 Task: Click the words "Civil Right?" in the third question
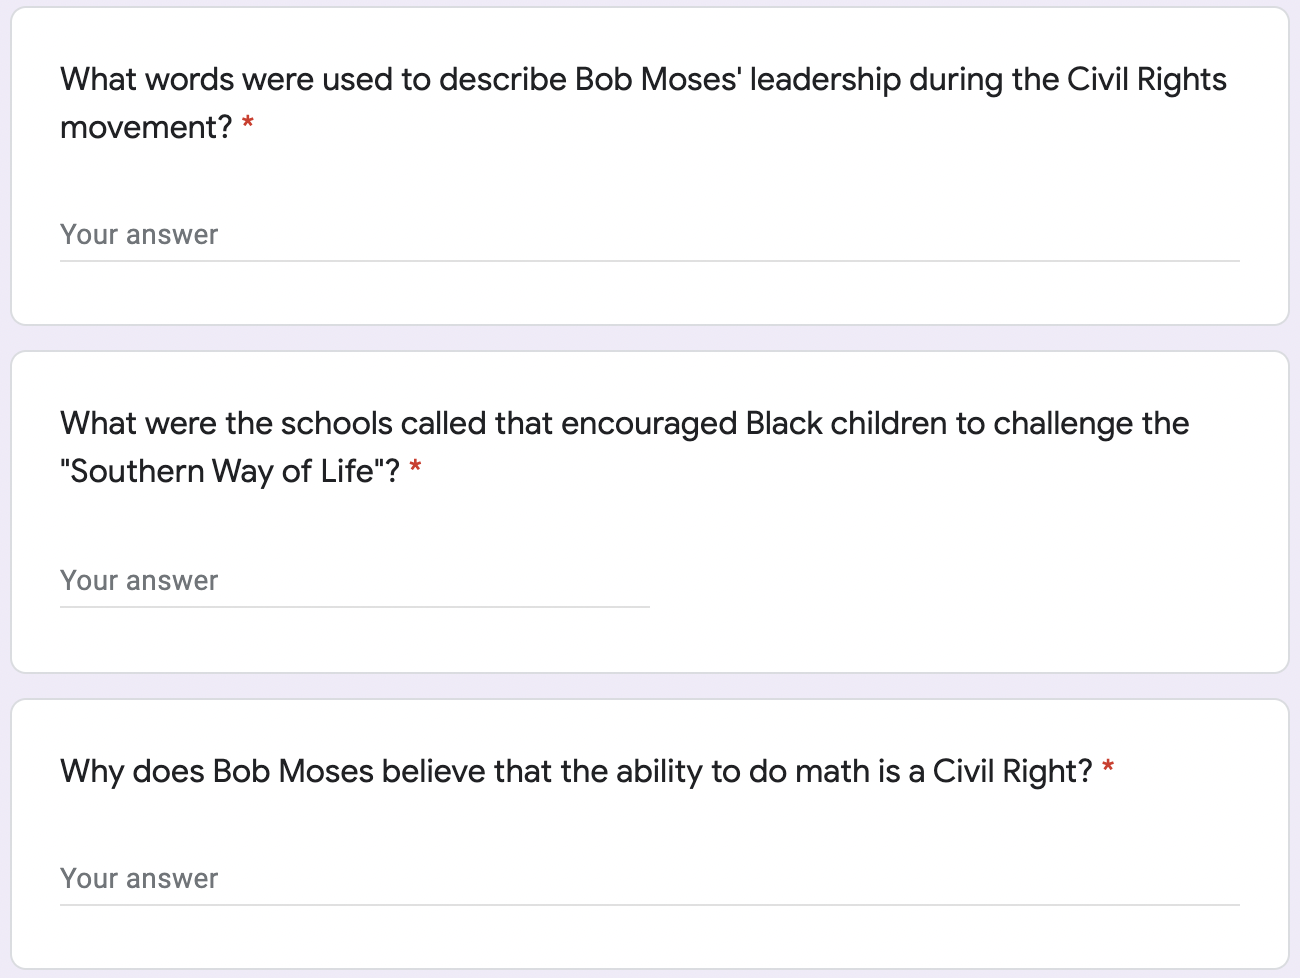click(x=1012, y=772)
